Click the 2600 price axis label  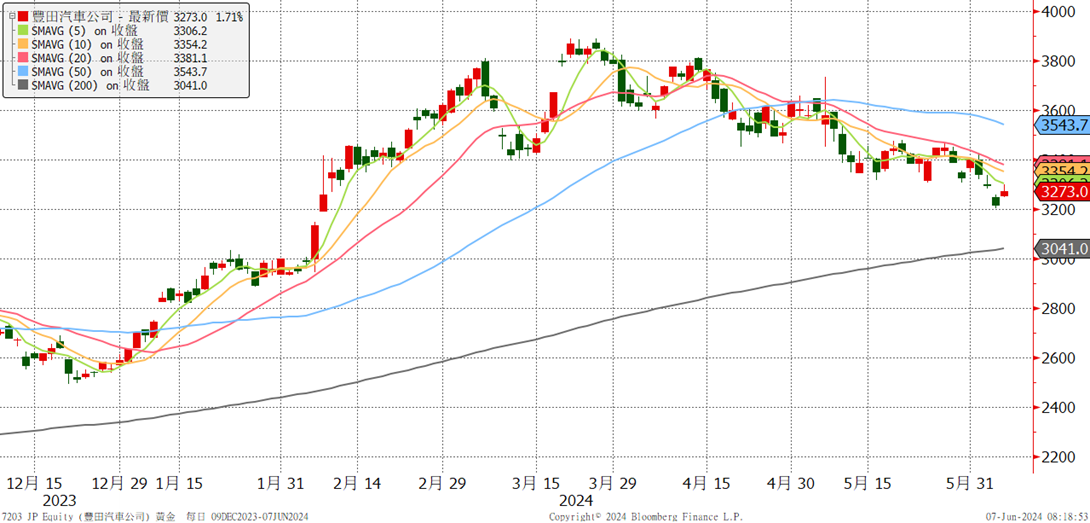click(x=1058, y=358)
